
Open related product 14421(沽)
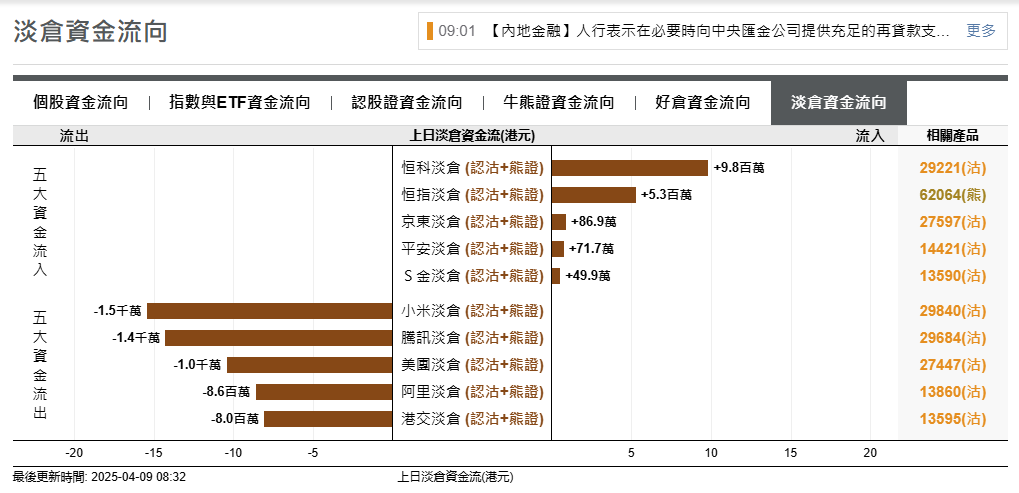tap(952, 248)
